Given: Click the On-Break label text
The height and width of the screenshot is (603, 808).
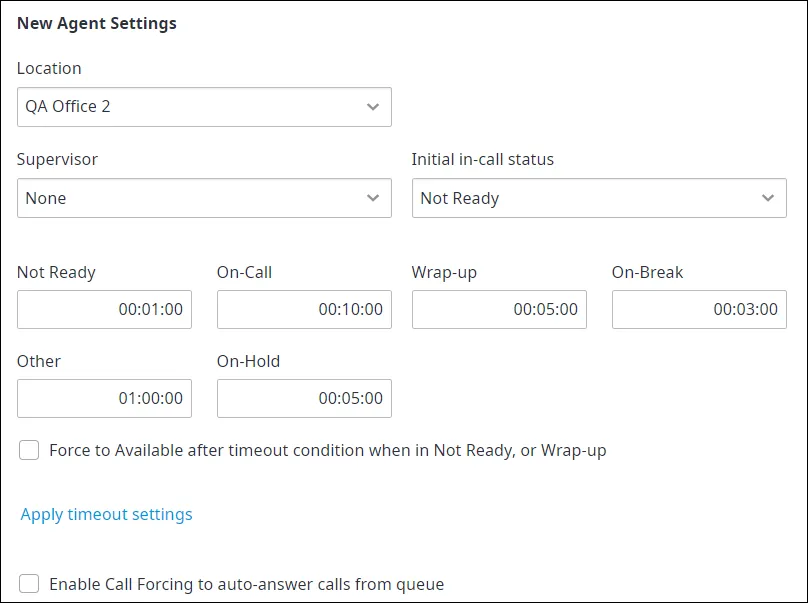Looking at the screenshot, I should (647, 272).
